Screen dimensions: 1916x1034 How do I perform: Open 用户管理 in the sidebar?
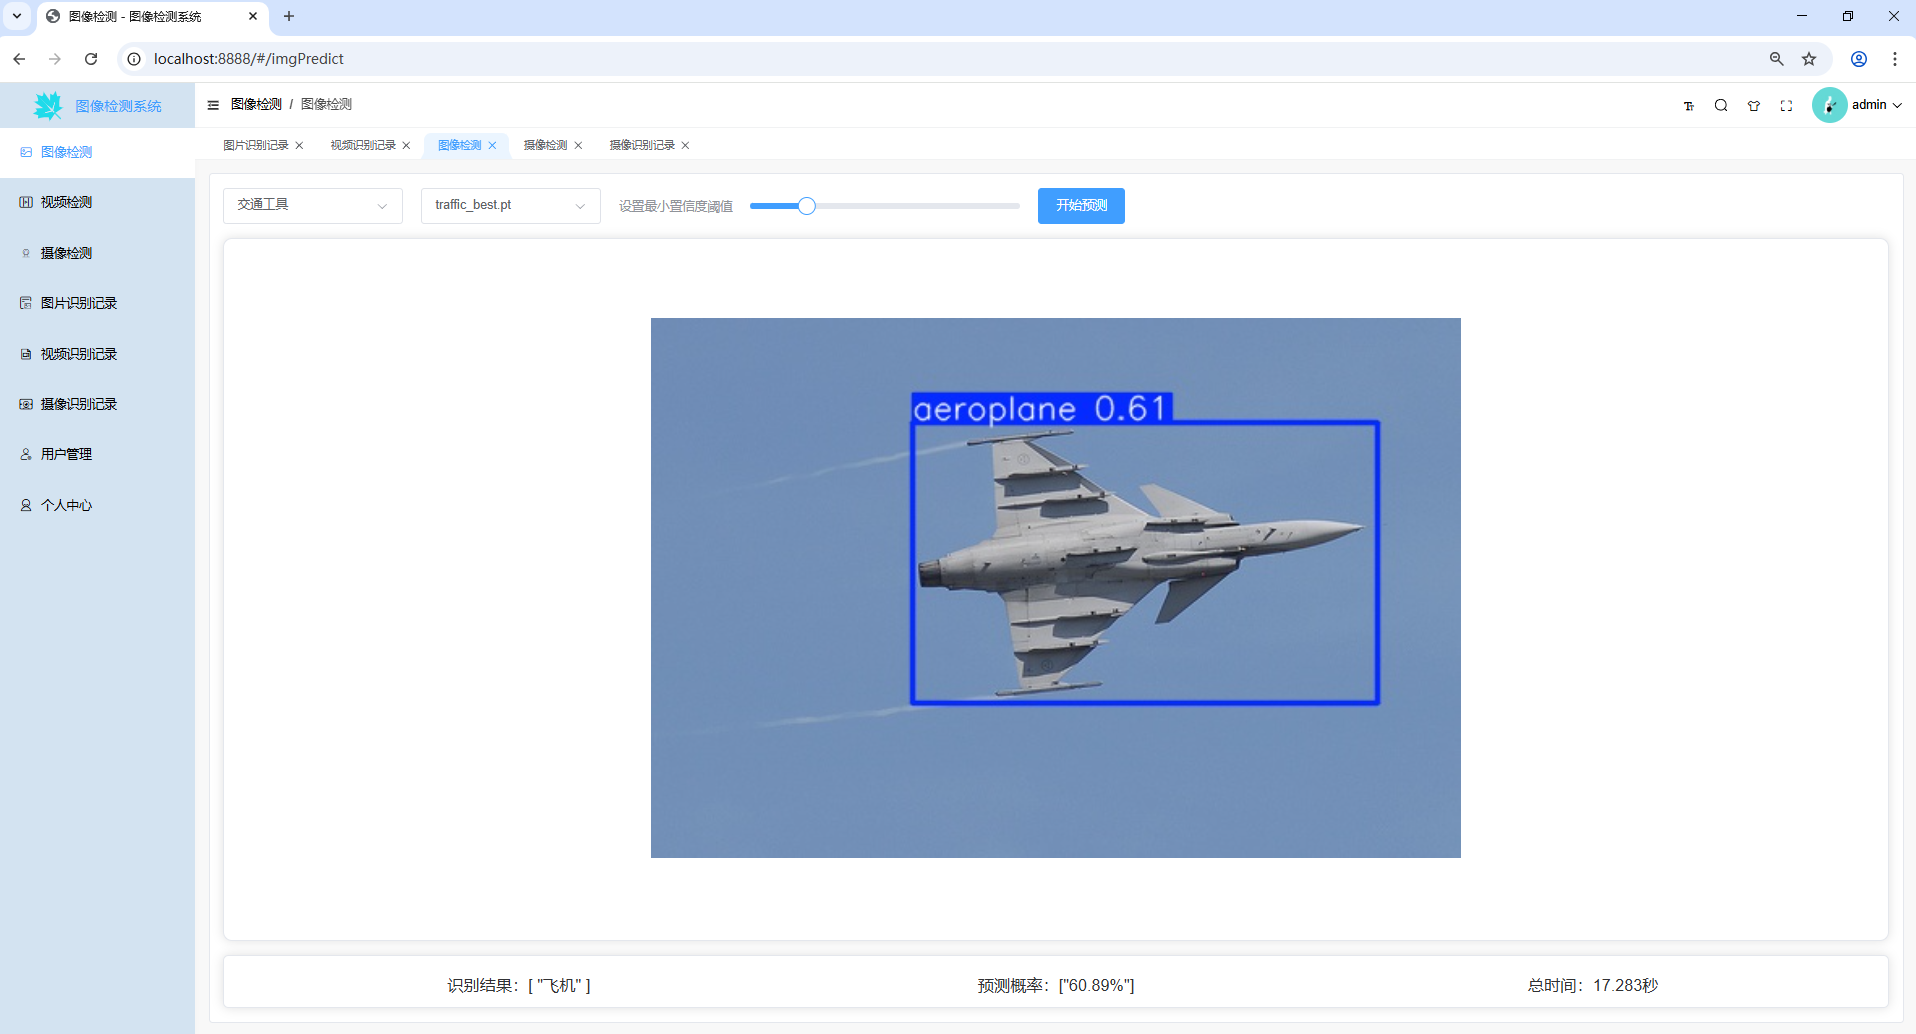[x=97, y=454]
